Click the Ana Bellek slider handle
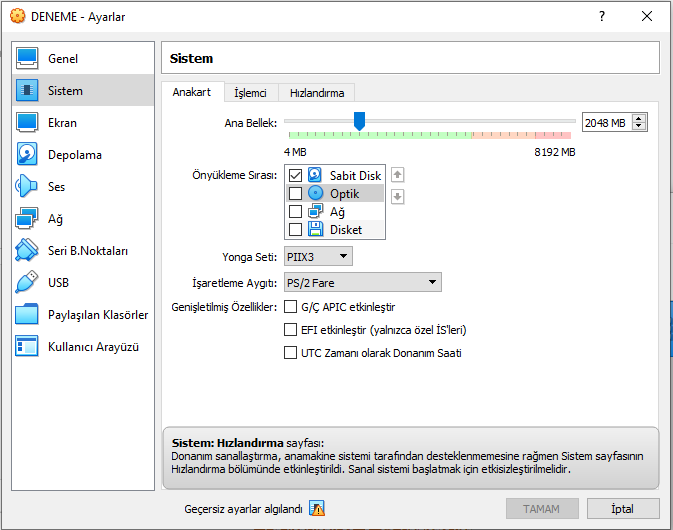 [x=359, y=121]
